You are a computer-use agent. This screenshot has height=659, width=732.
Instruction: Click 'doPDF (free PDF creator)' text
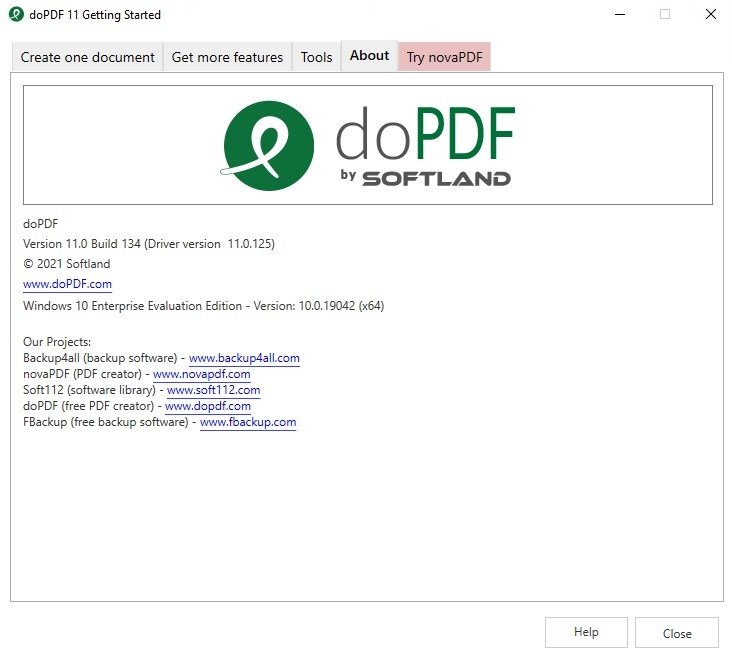click(x=88, y=406)
